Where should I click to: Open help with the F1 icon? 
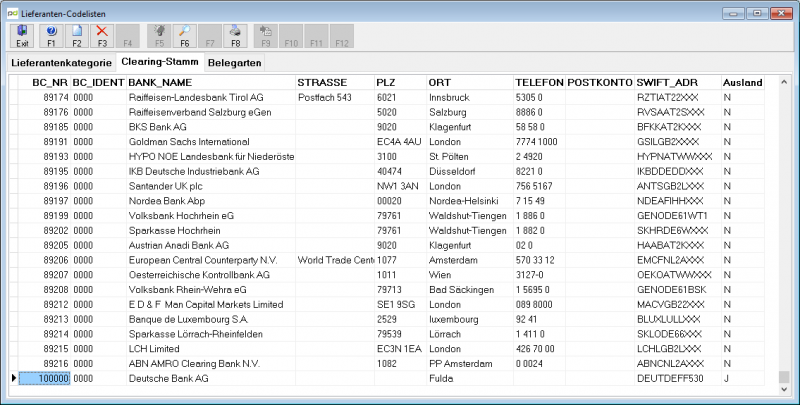[x=51, y=36]
